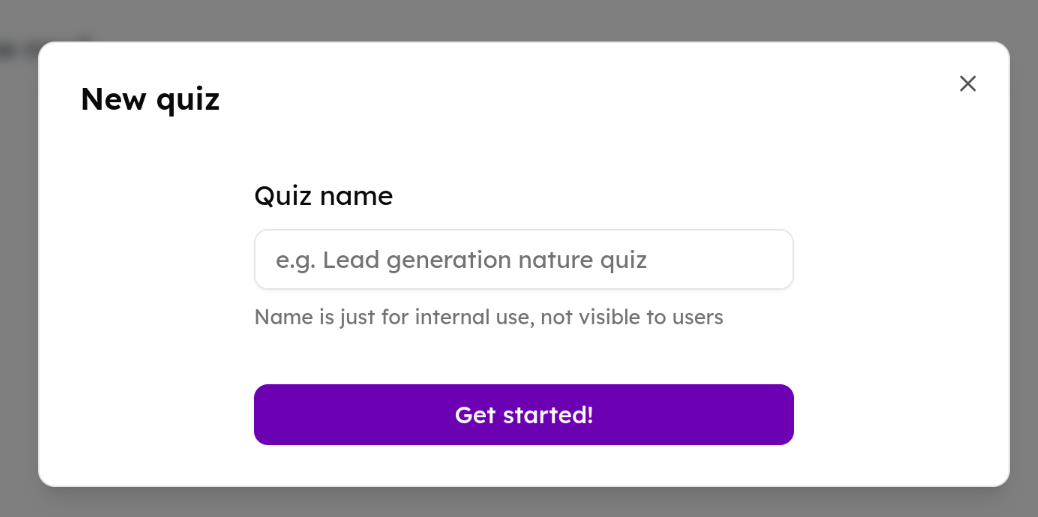Hit the X icon in the dialog corner
Screen dimensions: 1038x517
coord(967,84)
